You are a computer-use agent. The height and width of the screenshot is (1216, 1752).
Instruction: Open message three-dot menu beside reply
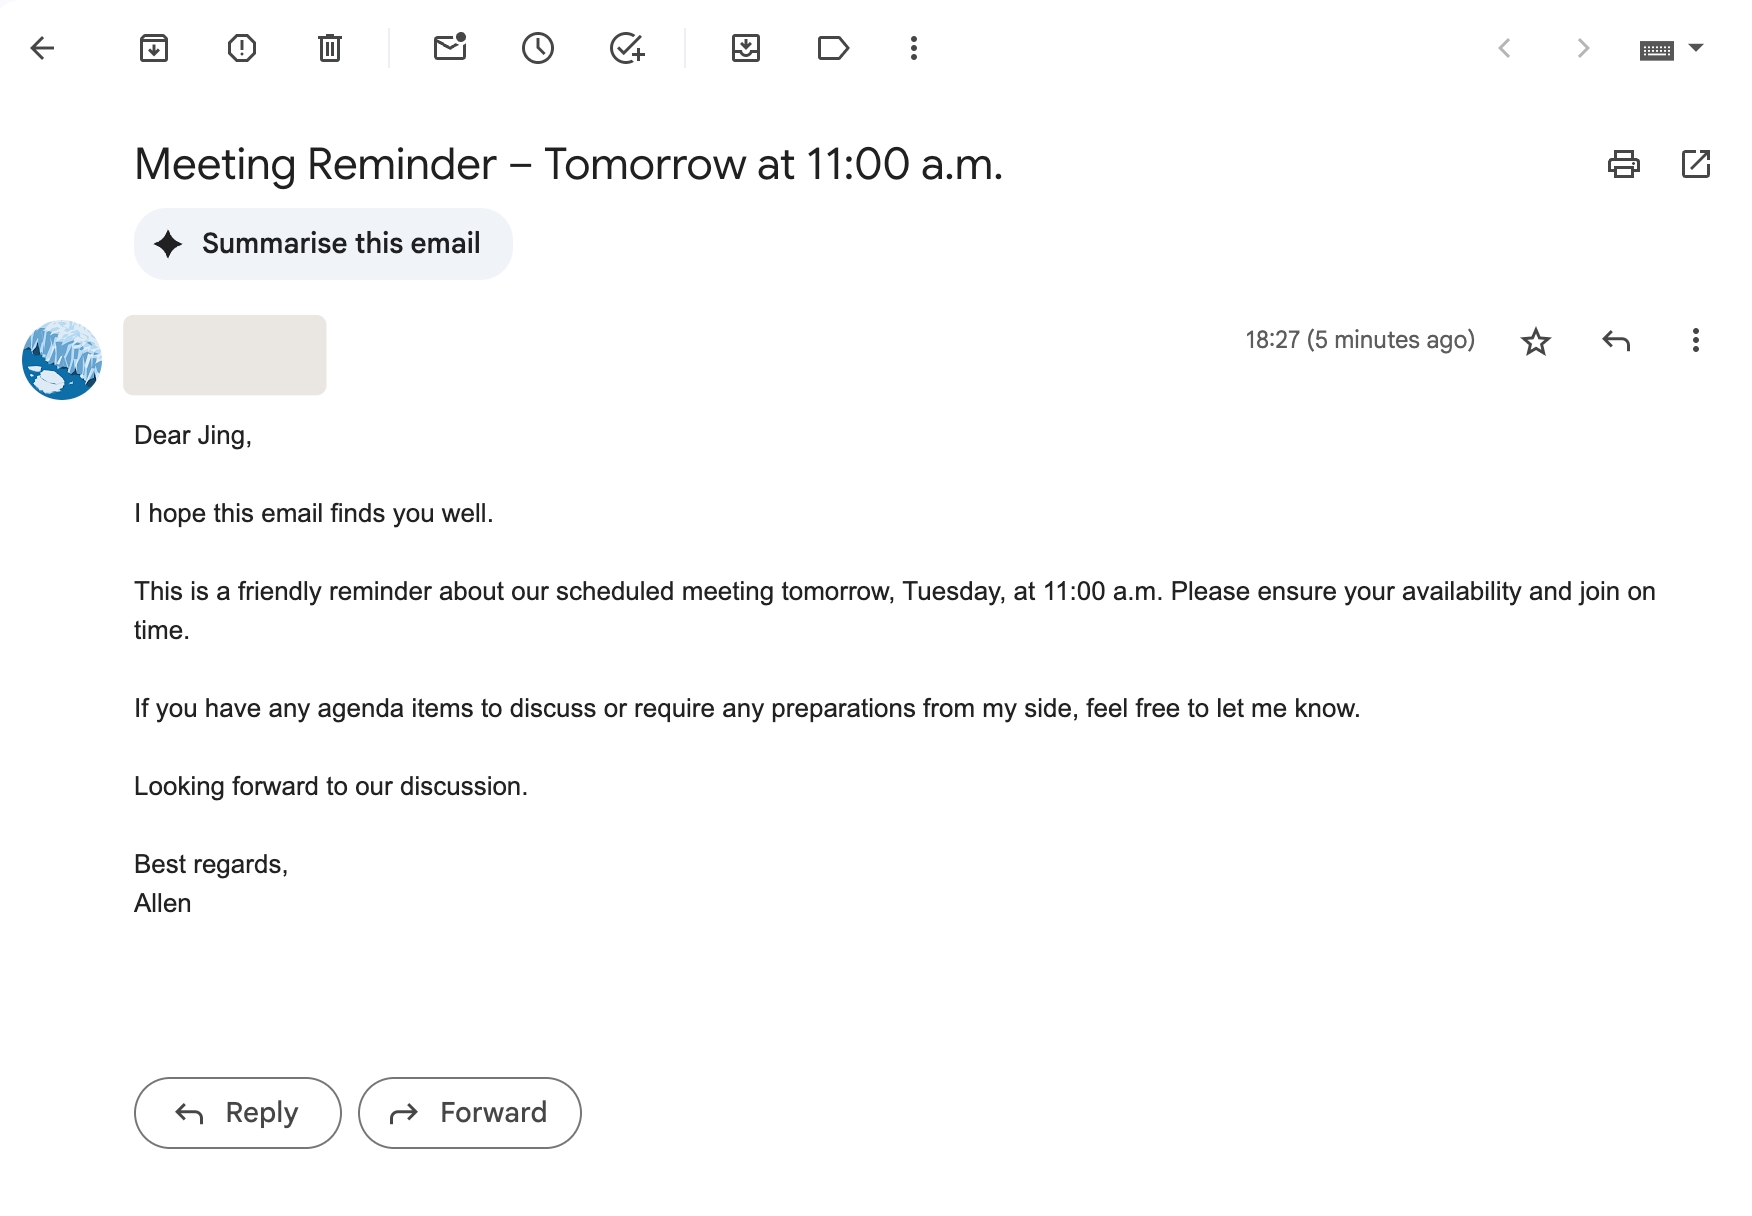pyautogui.click(x=1695, y=341)
